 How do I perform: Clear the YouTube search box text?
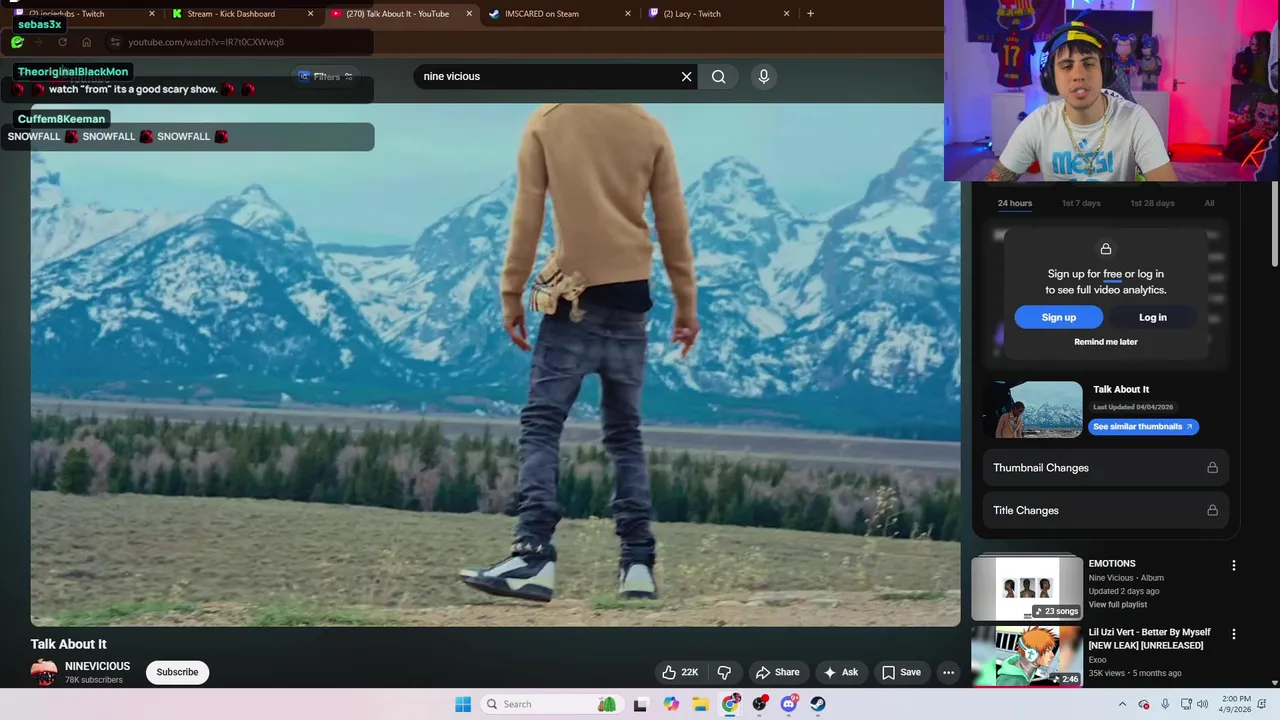coord(686,76)
